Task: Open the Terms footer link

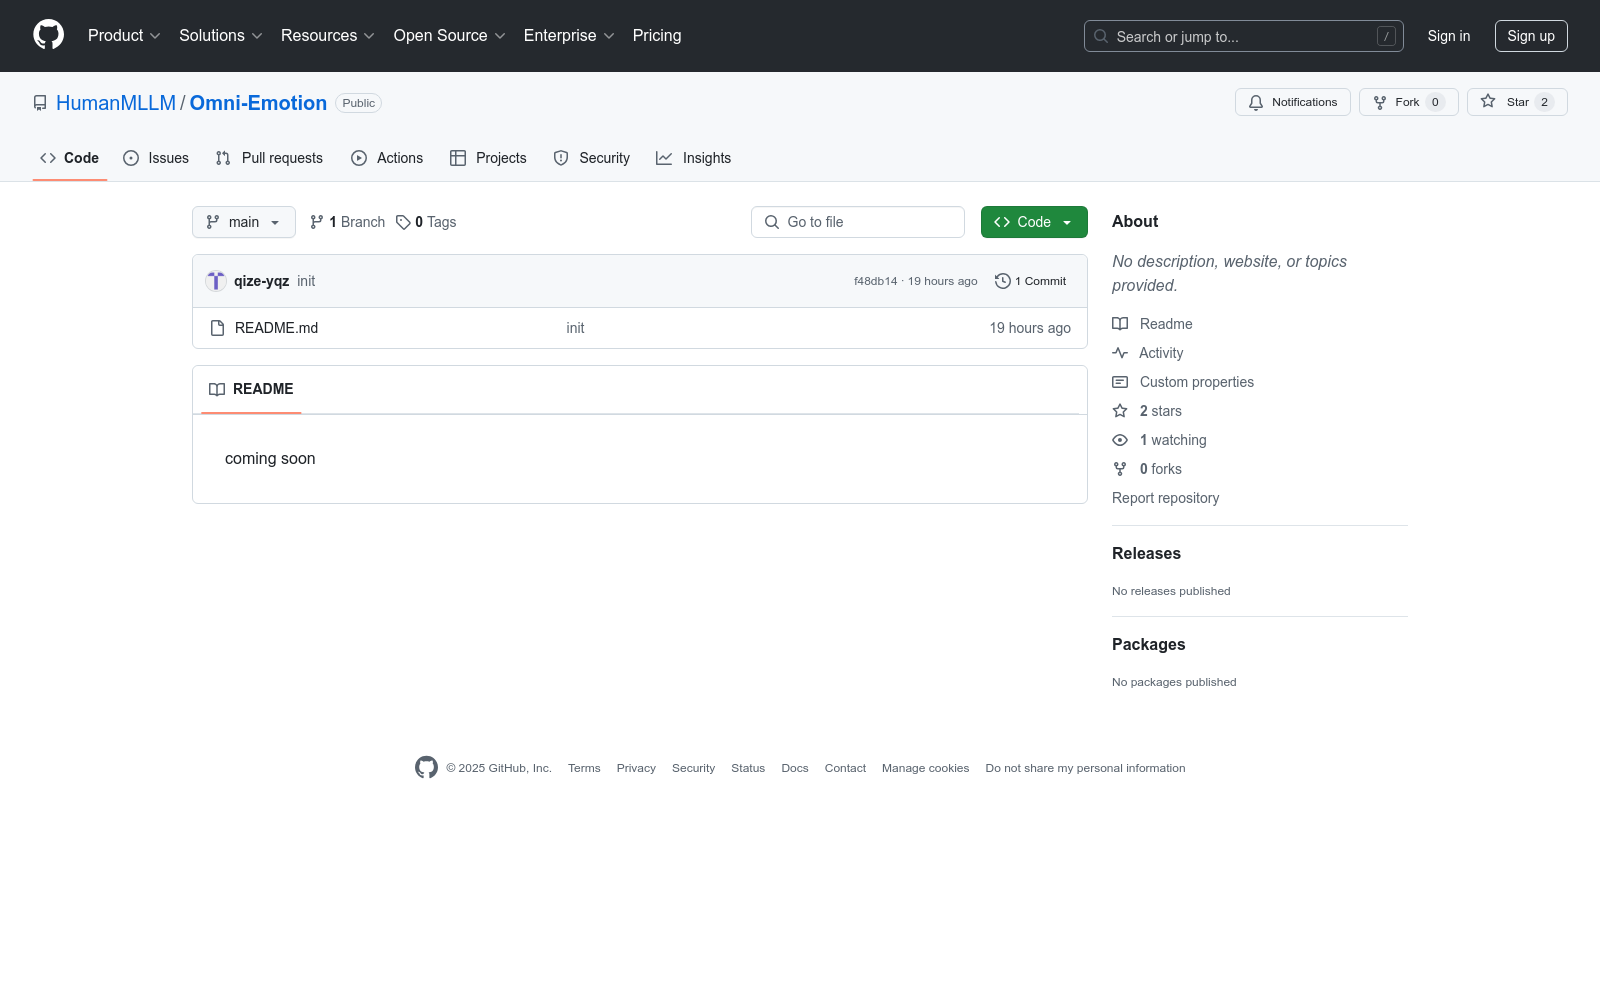Action: [584, 768]
